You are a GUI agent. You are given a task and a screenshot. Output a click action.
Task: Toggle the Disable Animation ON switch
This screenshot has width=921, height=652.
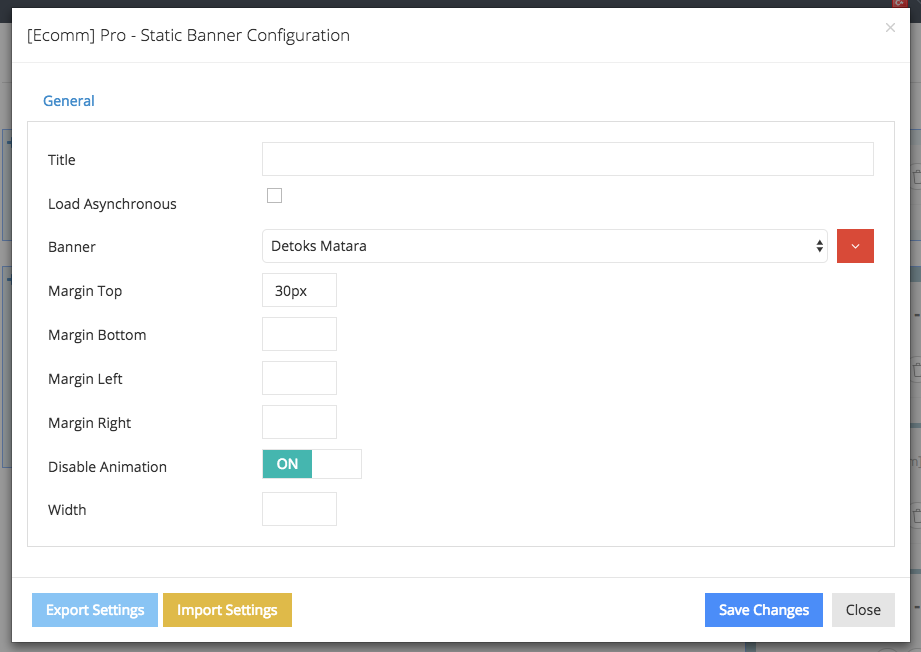(312, 464)
